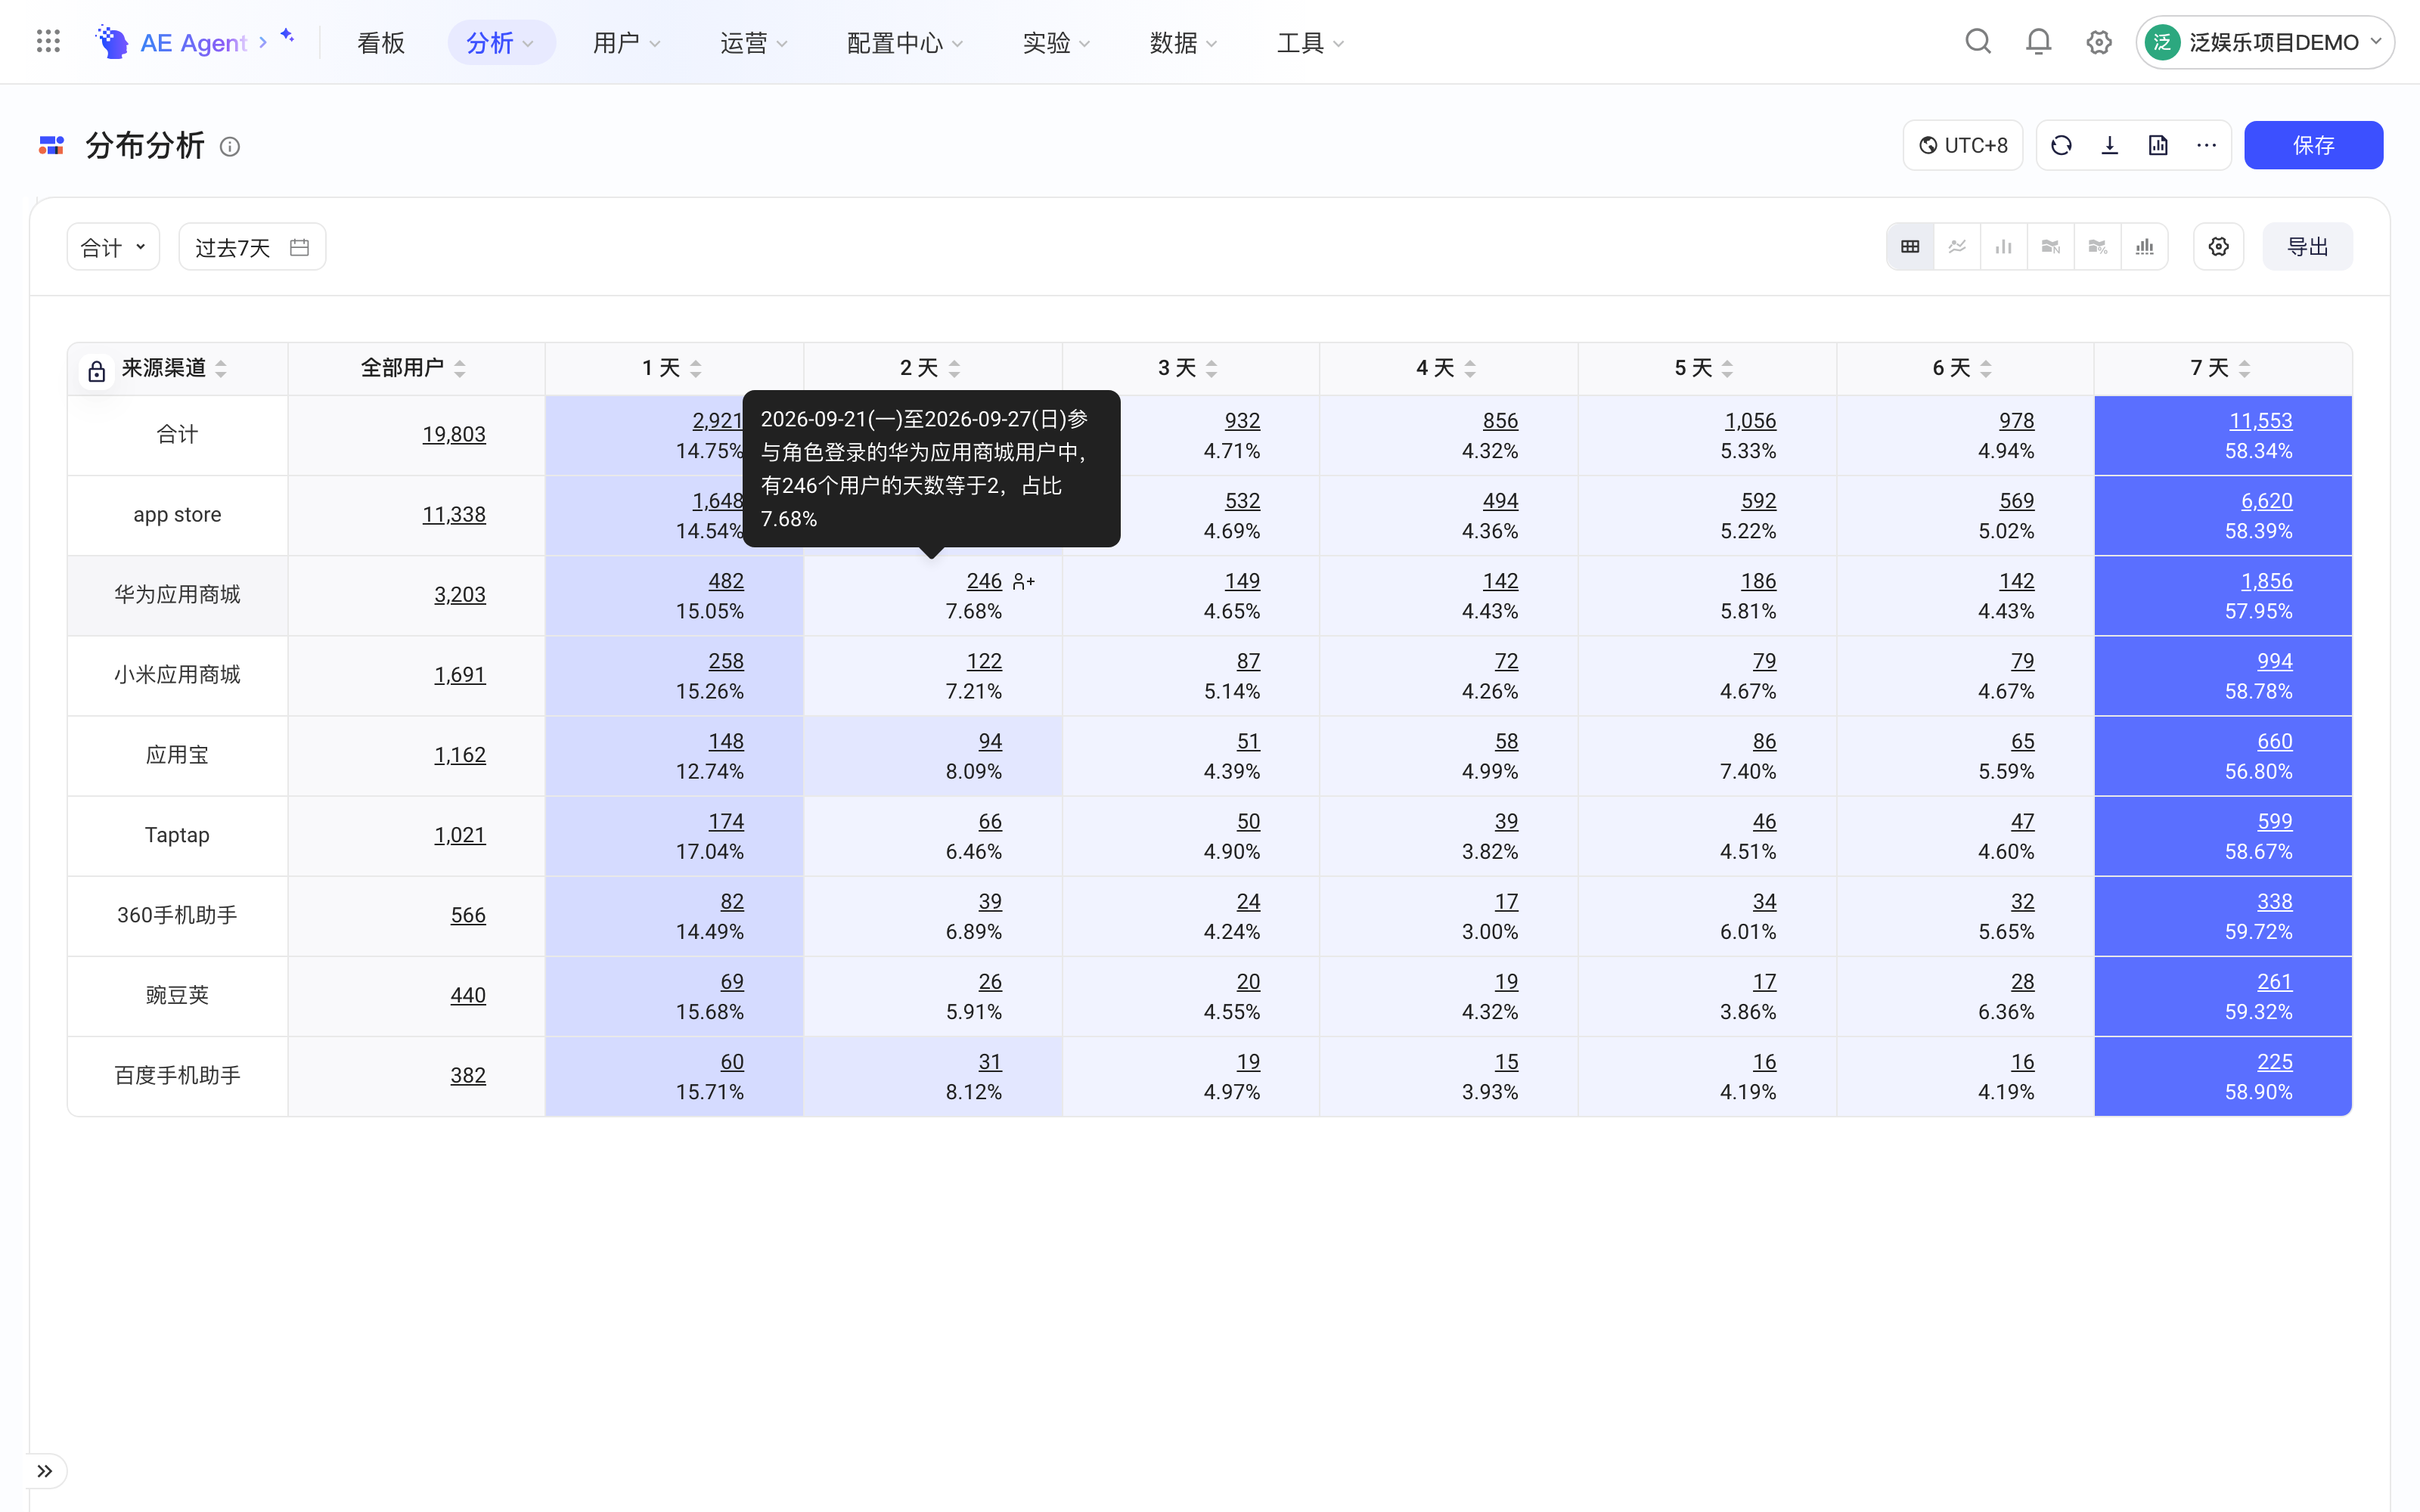Open the 过去7天 date range picker
This screenshot has height=1512, width=2420.
tap(252, 247)
